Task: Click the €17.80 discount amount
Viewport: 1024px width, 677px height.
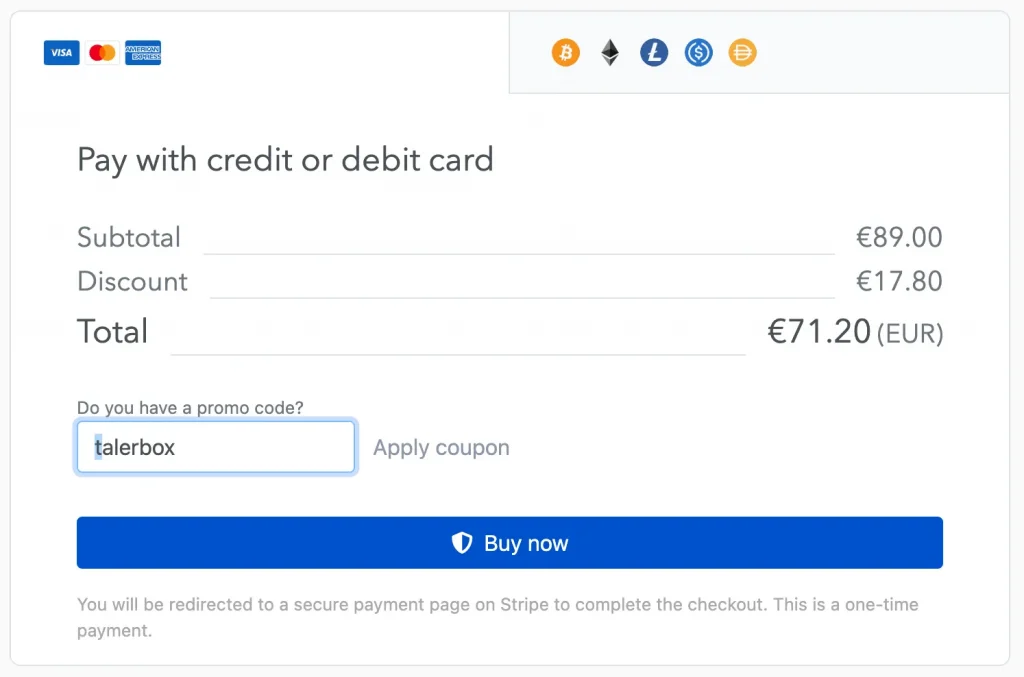Action: tap(899, 282)
